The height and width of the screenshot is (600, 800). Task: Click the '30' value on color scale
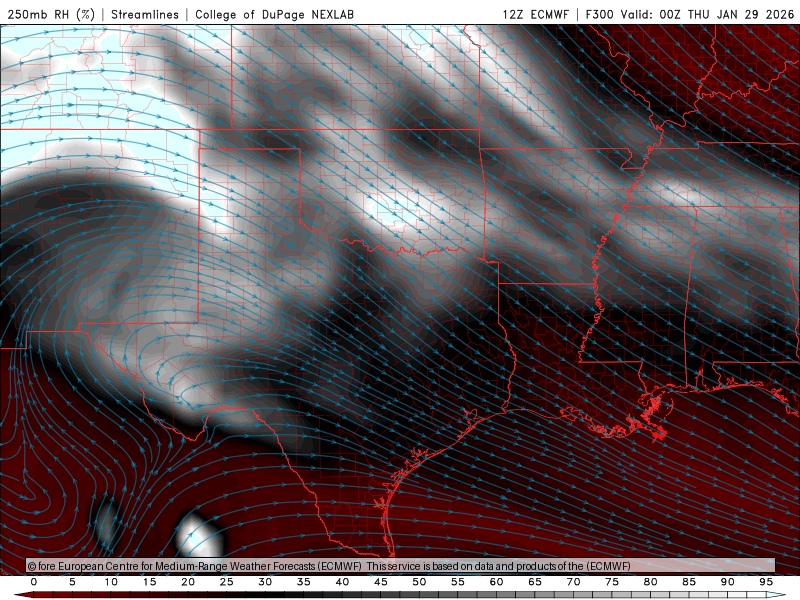[x=265, y=582]
